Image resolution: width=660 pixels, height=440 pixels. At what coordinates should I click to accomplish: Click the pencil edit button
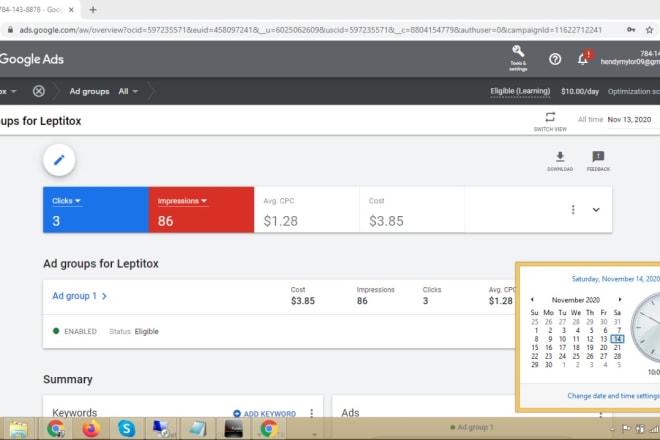59,160
